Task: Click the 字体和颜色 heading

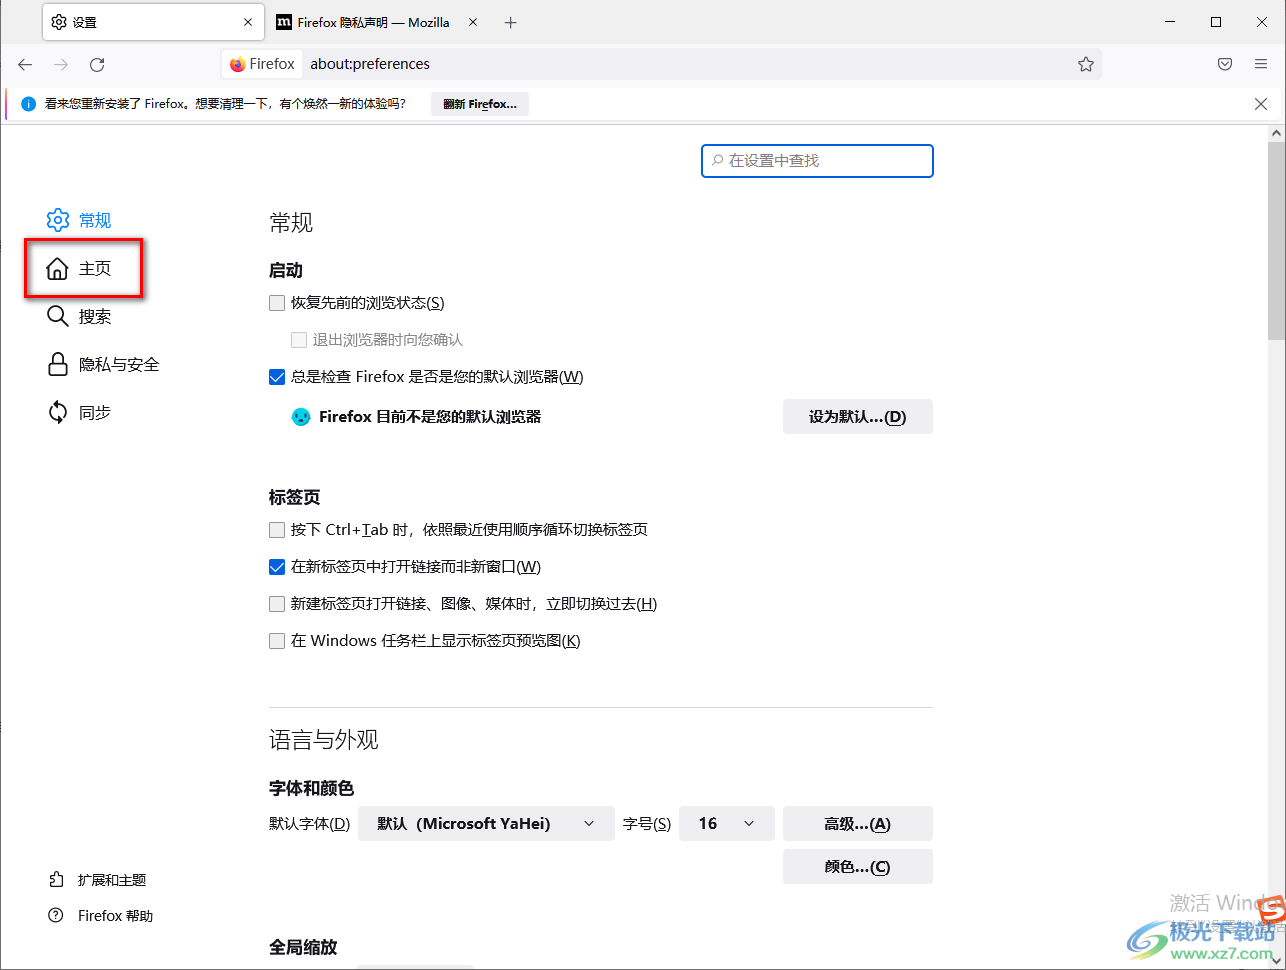Action: click(312, 788)
